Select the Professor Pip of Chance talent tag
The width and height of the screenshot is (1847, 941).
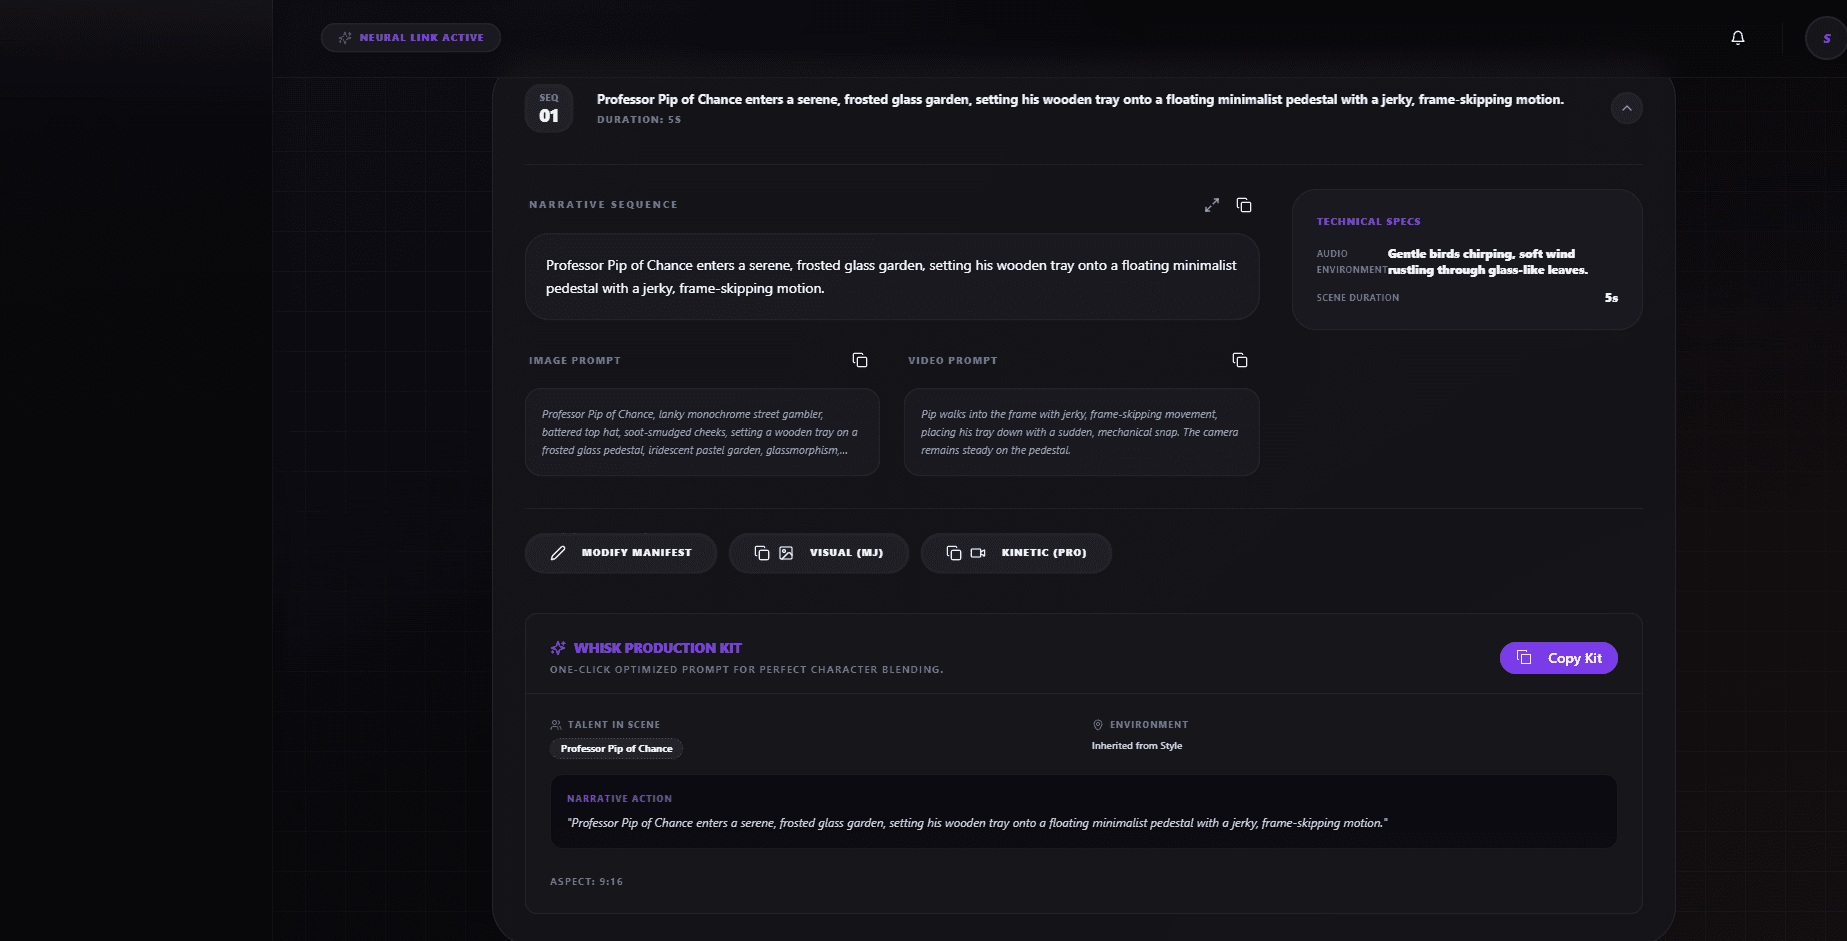click(616, 749)
